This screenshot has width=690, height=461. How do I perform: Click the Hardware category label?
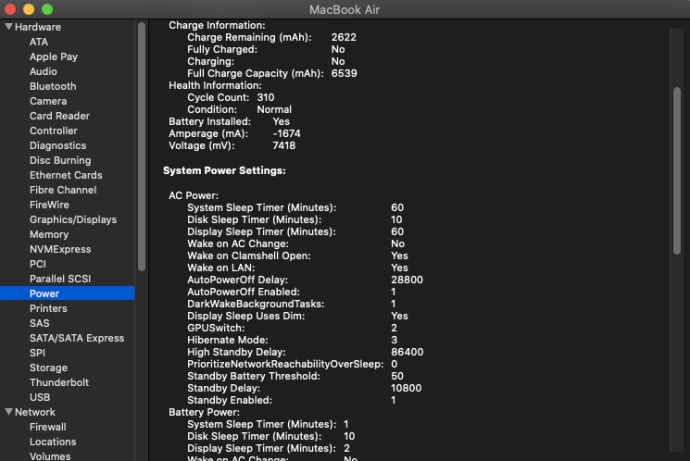click(38, 27)
